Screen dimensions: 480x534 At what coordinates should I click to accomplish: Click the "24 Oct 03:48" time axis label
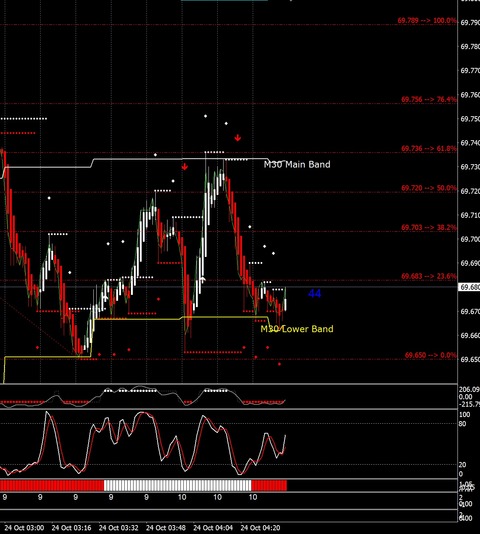[x=166, y=528]
